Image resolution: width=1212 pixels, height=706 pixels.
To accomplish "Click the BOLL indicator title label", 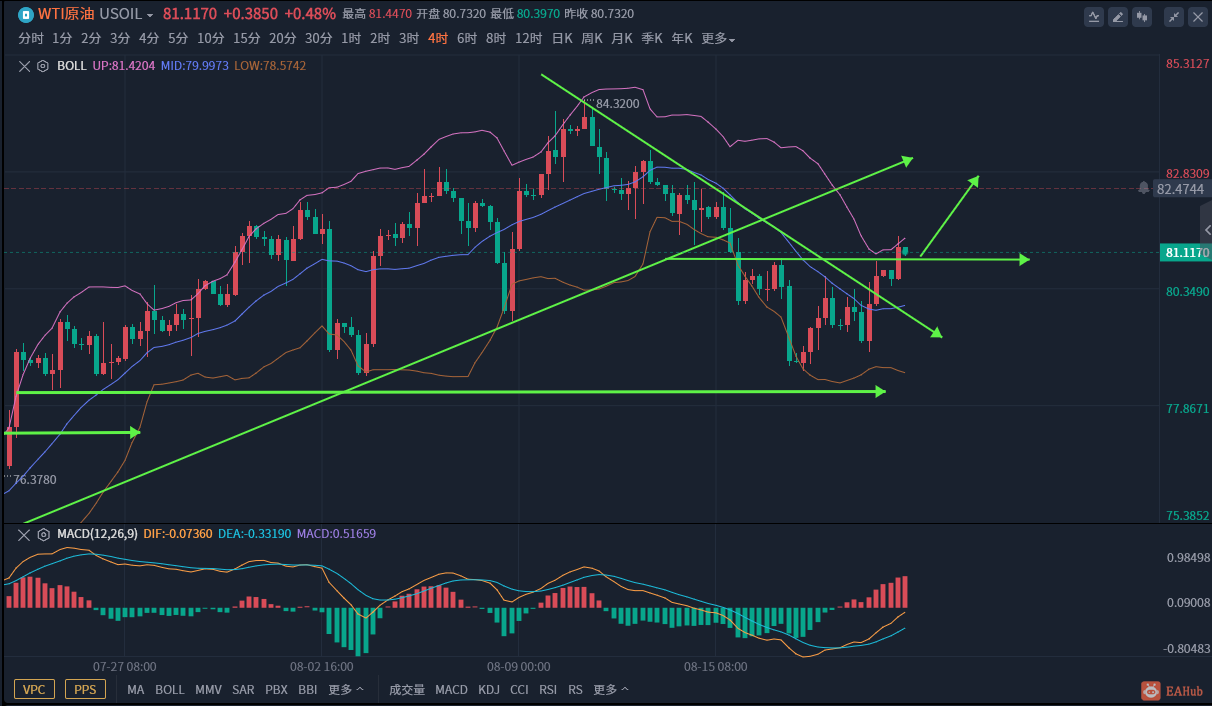I will click(72, 66).
